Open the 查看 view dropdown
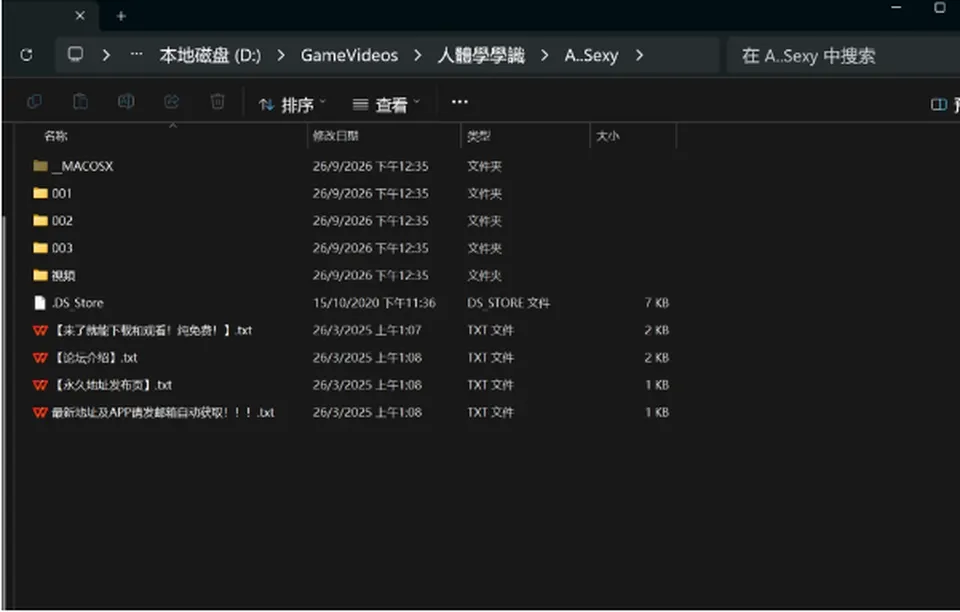 (x=386, y=105)
